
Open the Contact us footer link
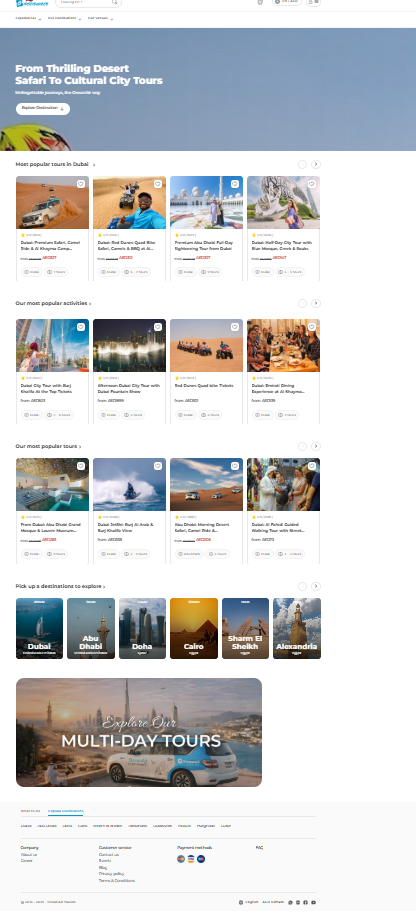click(x=109, y=854)
